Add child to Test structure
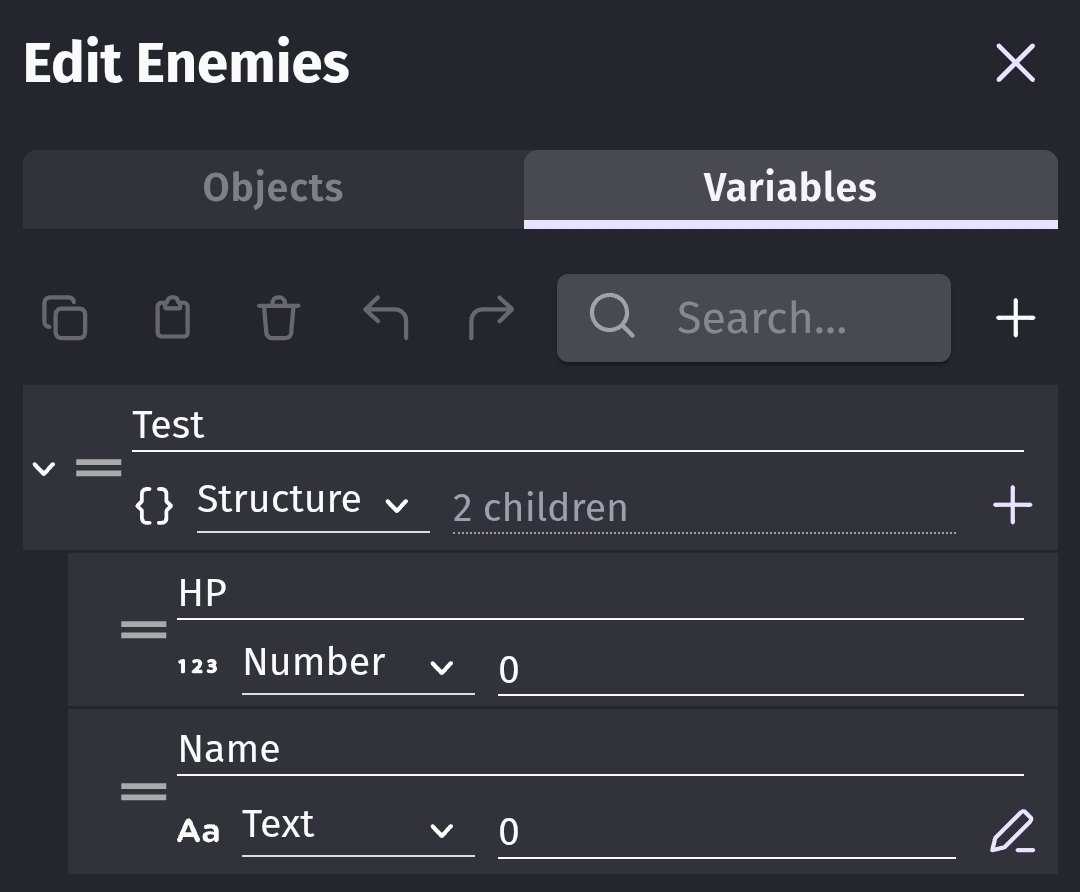The width and height of the screenshot is (1080, 892). [1012, 505]
